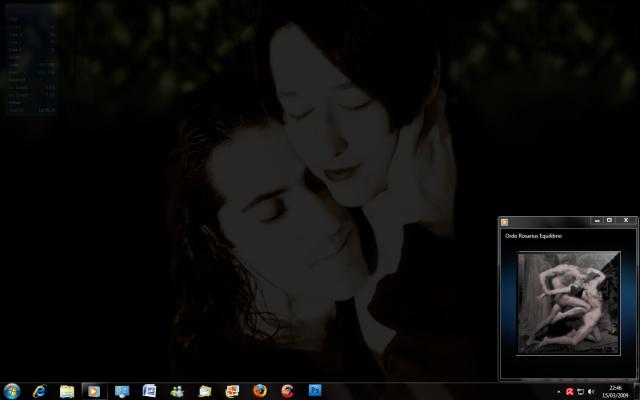Image resolution: width=640 pixels, height=400 pixels.
Task: Switch to Windows Media Player taskbar button
Action: tap(94, 391)
